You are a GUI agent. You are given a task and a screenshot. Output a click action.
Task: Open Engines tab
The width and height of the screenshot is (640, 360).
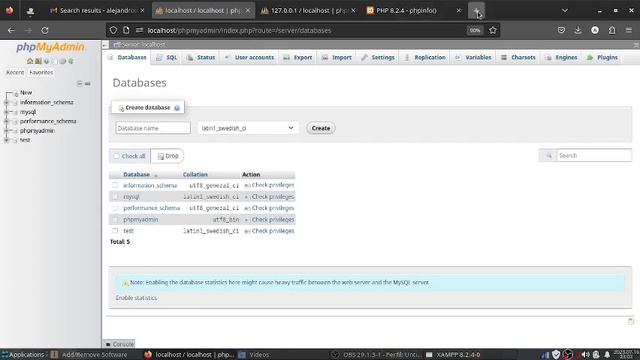pyautogui.click(x=562, y=58)
